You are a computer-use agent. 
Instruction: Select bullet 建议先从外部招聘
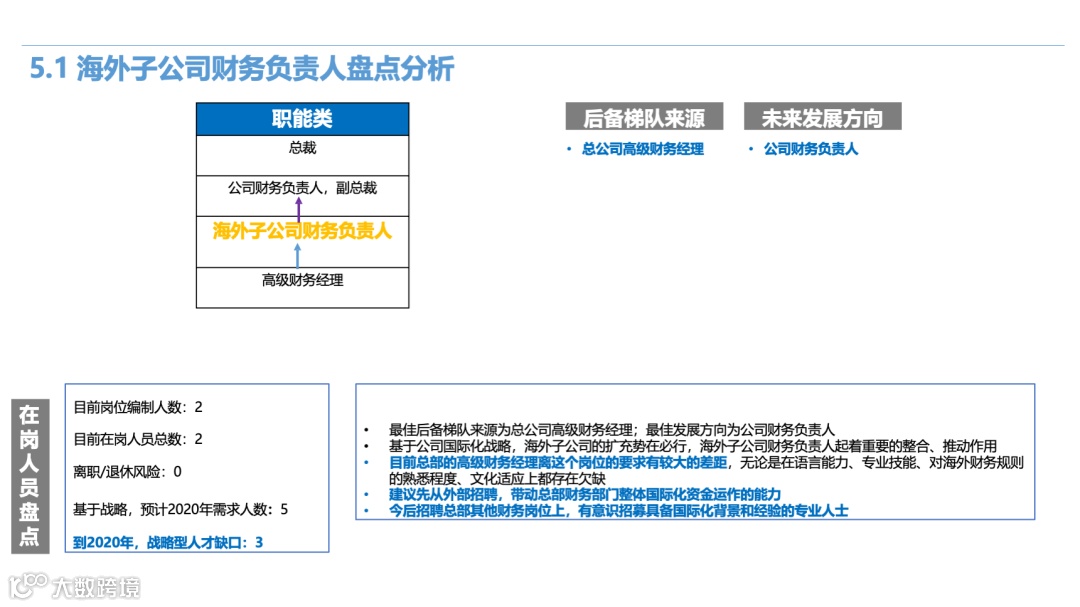click(x=585, y=494)
